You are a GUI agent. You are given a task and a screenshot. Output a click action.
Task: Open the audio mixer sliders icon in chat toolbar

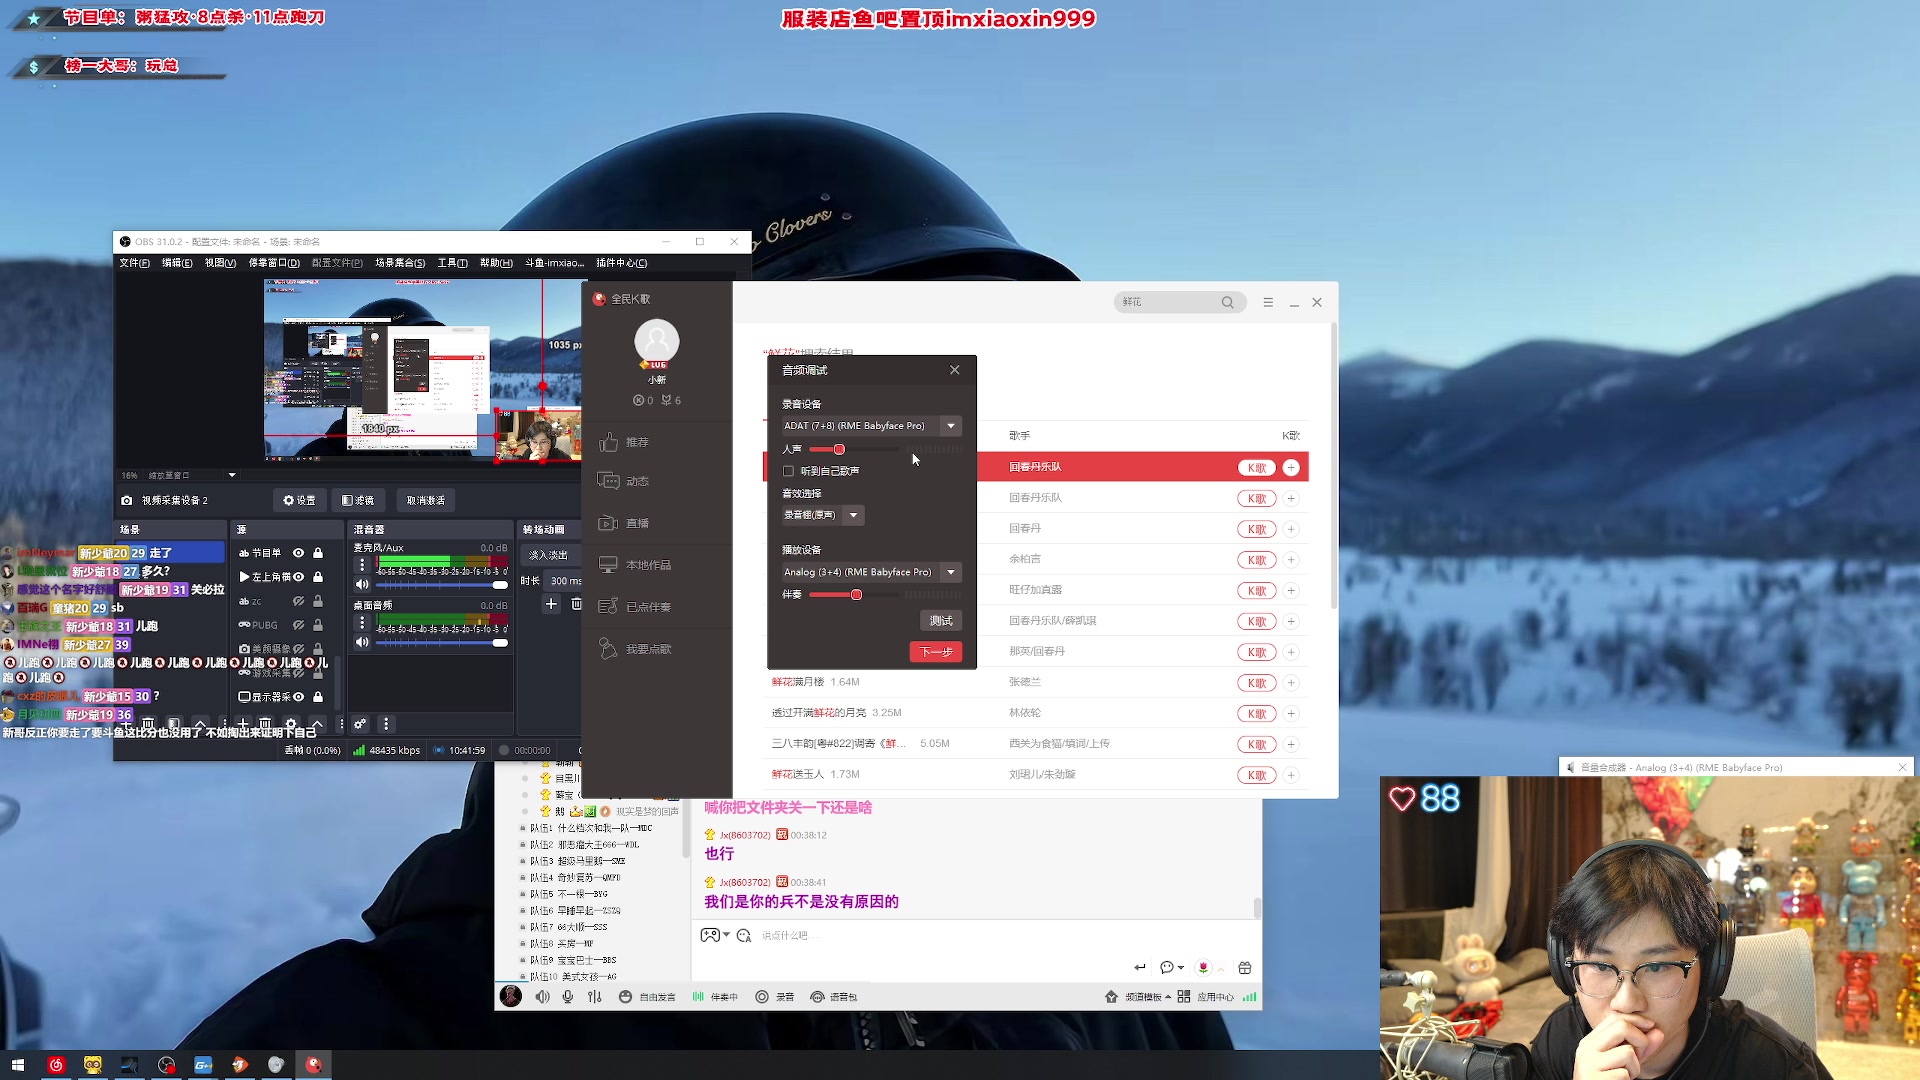pos(595,997)
